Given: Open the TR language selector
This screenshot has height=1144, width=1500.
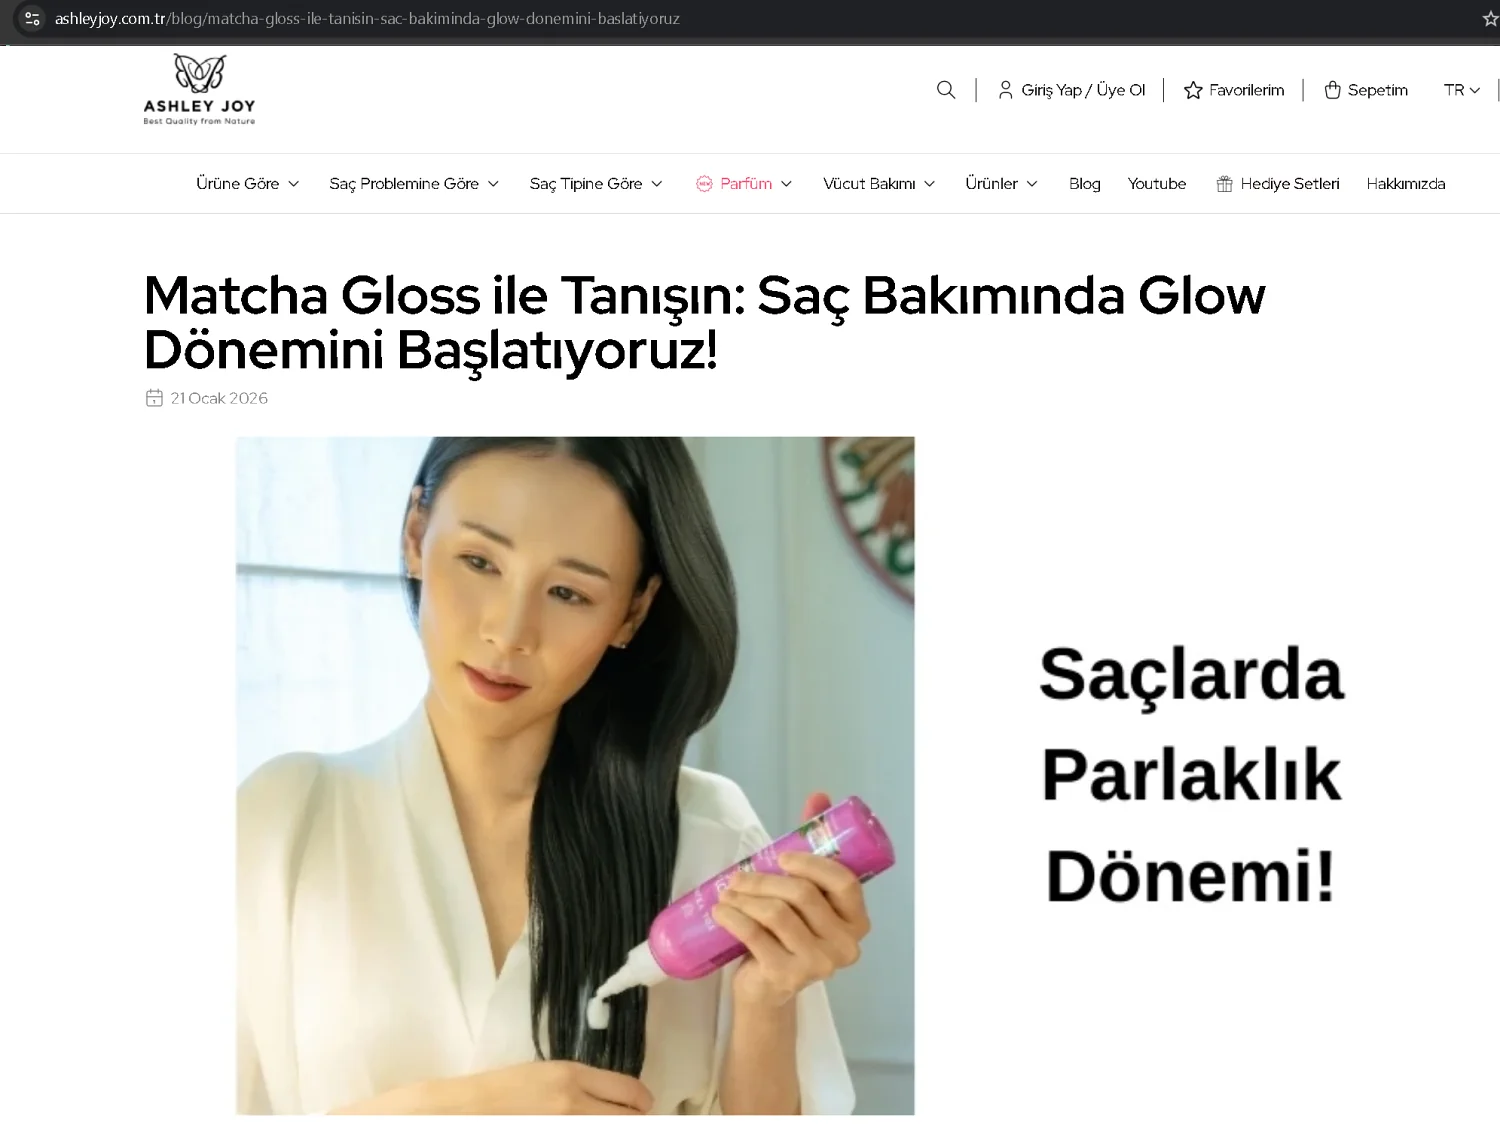Looking at the screenshot, I should coord(1461,90).
